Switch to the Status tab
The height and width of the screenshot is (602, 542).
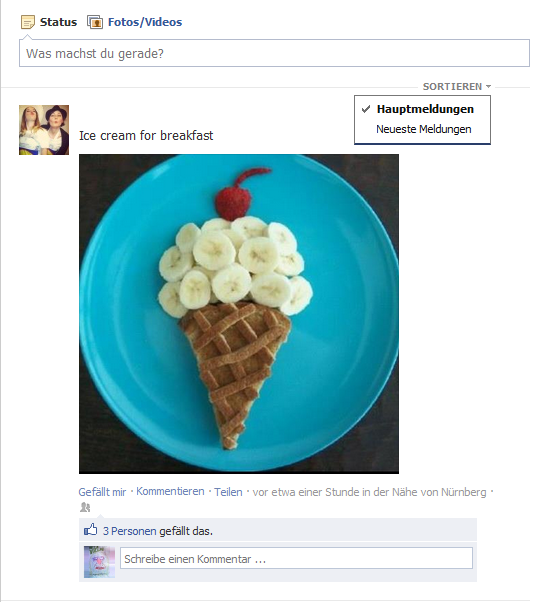point(58,22)
